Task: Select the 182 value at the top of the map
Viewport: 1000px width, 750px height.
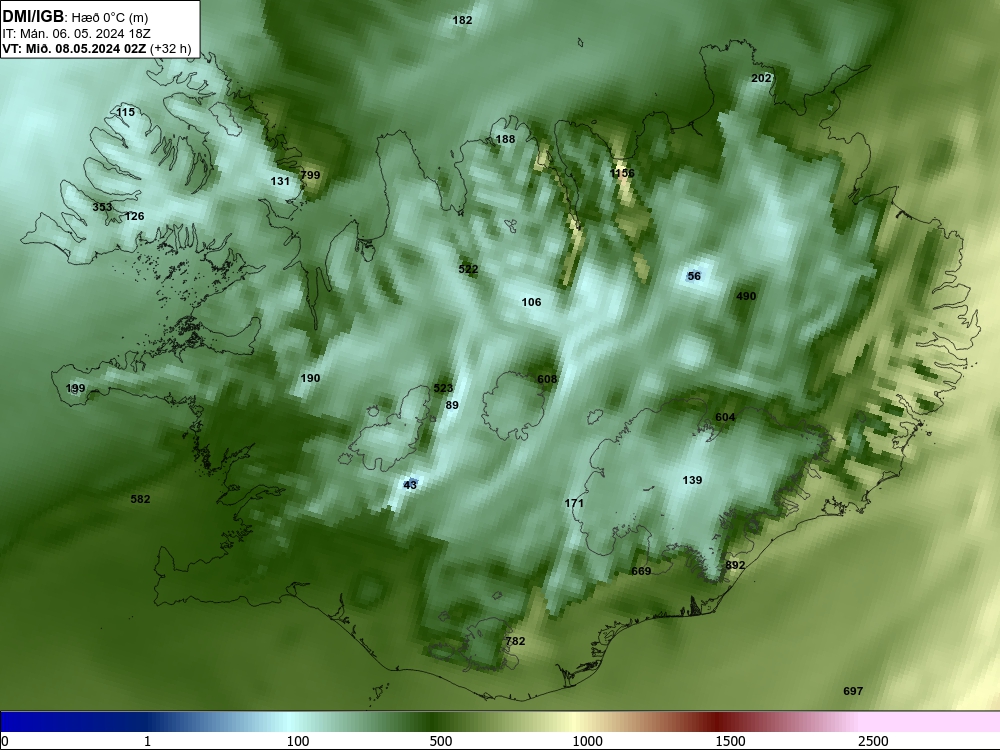Action: pos(462,20)
